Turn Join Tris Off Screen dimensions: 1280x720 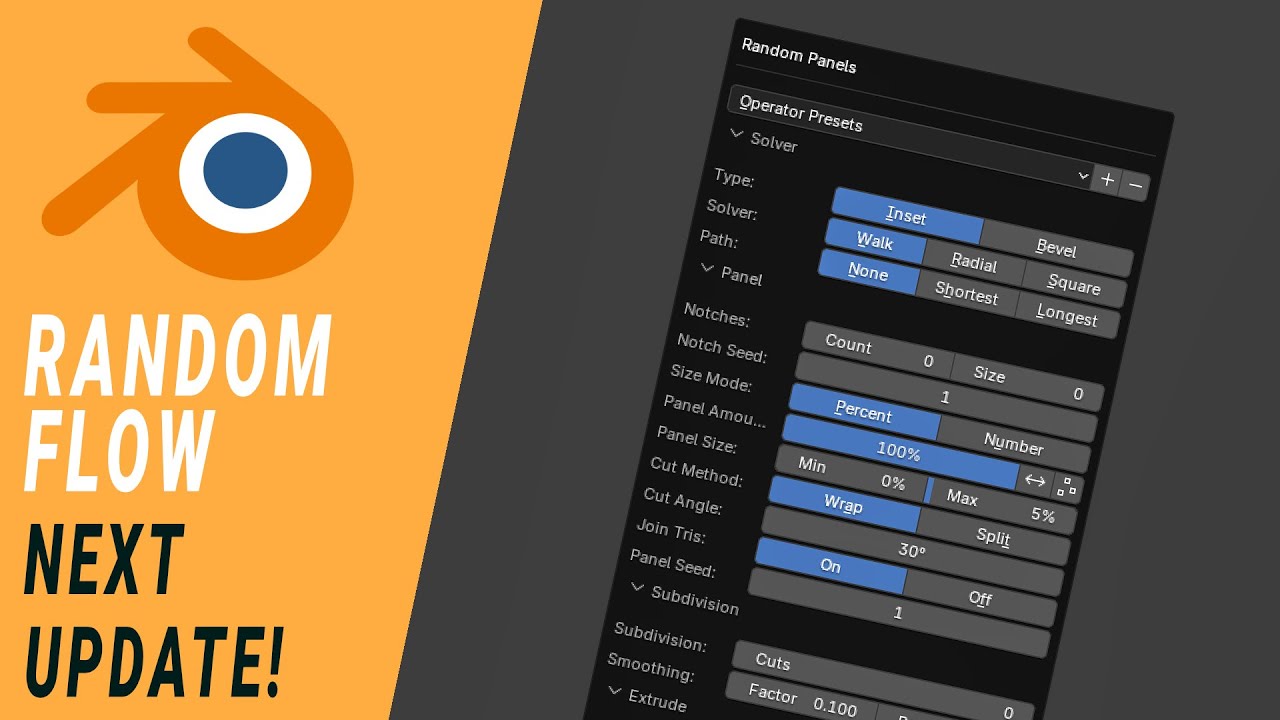(x=979, y=598)
